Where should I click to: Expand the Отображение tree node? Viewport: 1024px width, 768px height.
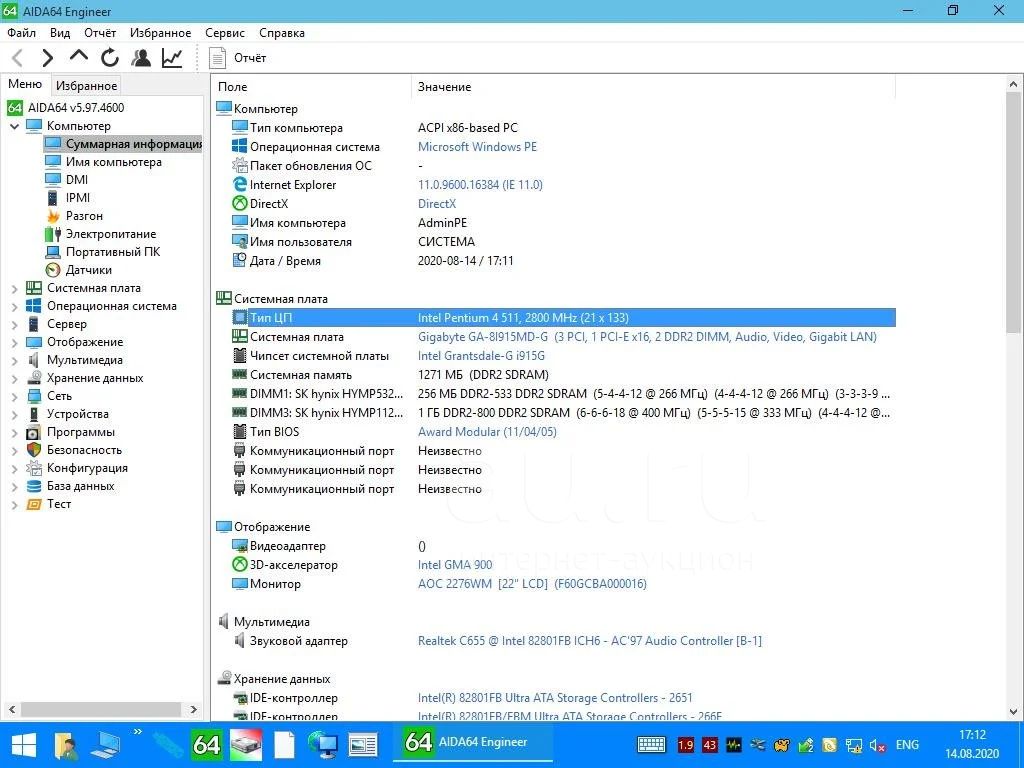pos(14,342)
